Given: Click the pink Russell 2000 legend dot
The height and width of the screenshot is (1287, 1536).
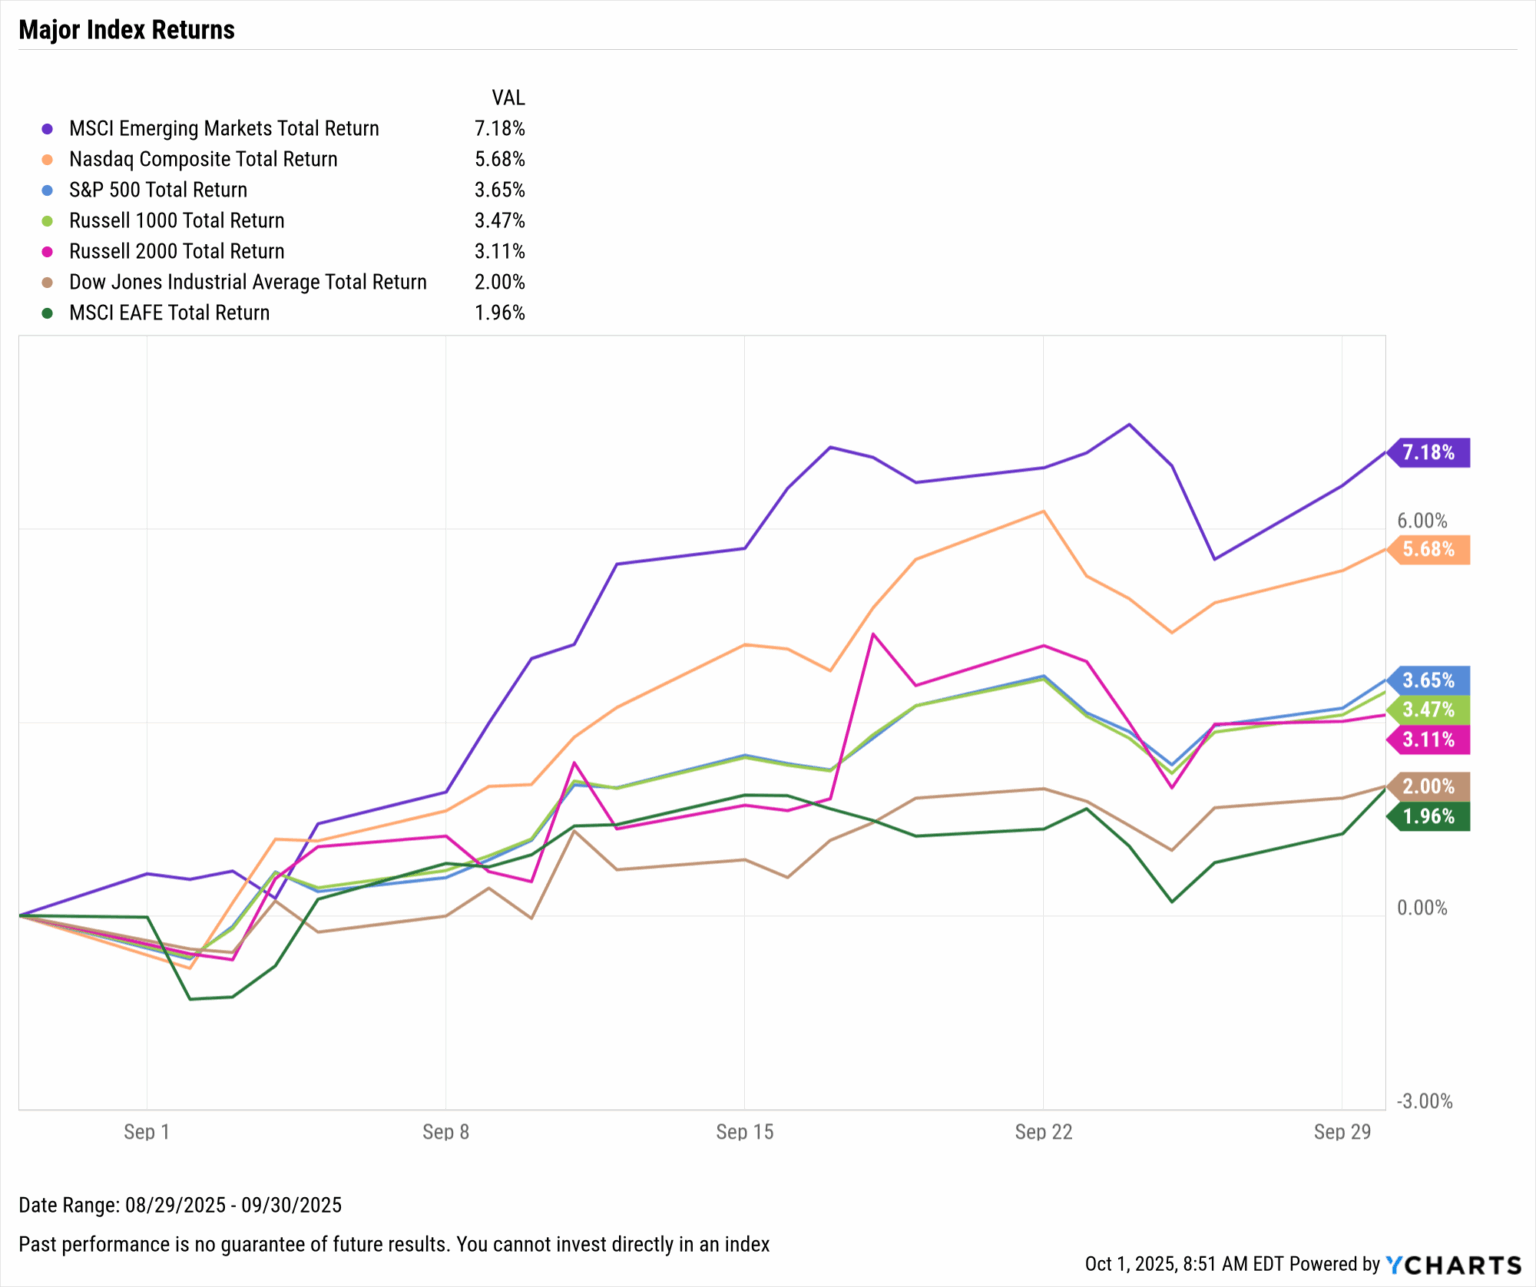Looking at the screenshot, I should pos(47,252).
